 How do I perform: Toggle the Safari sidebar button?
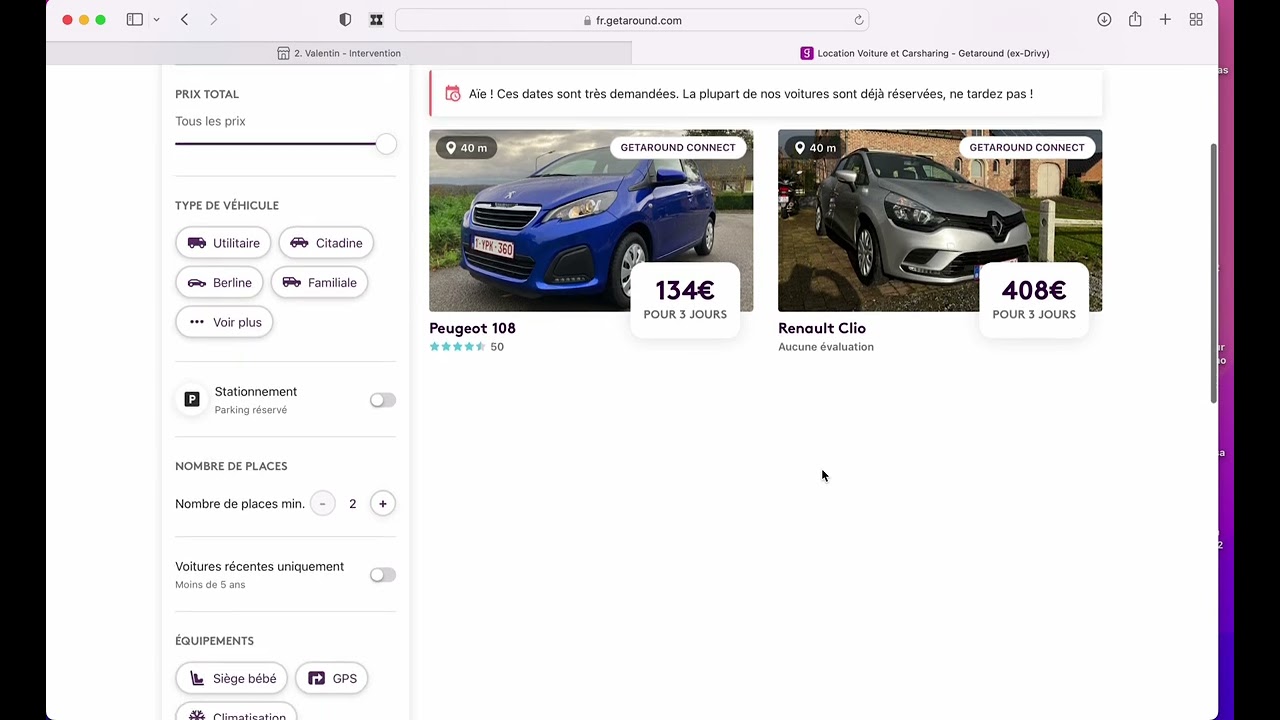[134, 20]
